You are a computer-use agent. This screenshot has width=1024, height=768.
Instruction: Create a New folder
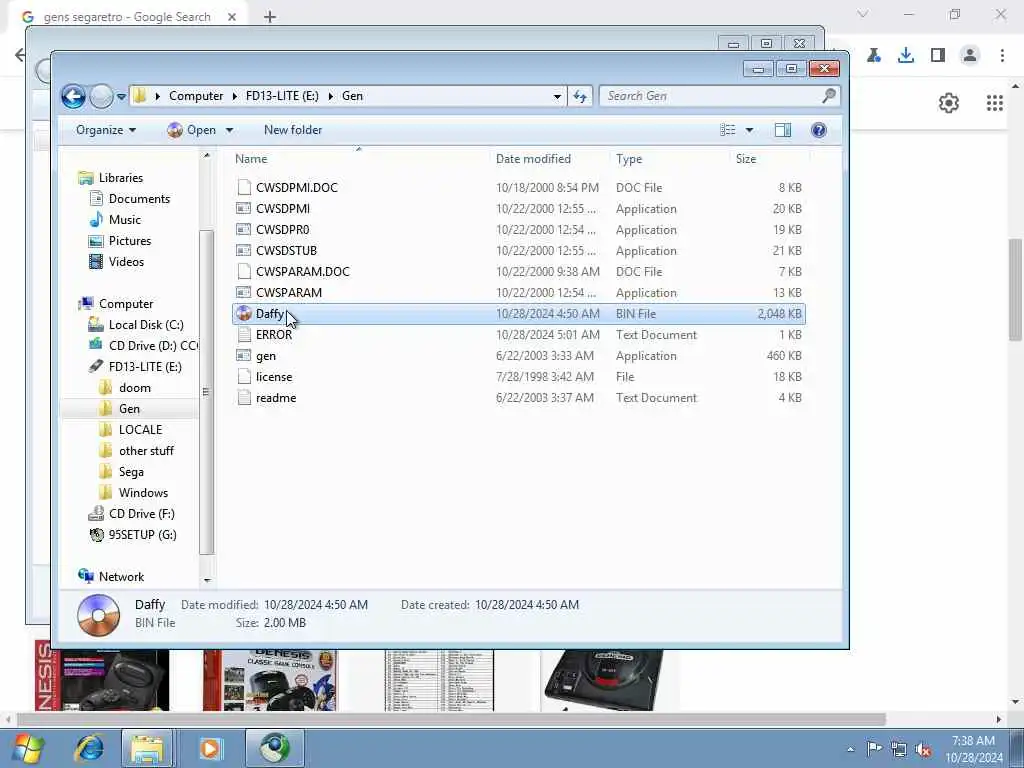tap(293, 130)
